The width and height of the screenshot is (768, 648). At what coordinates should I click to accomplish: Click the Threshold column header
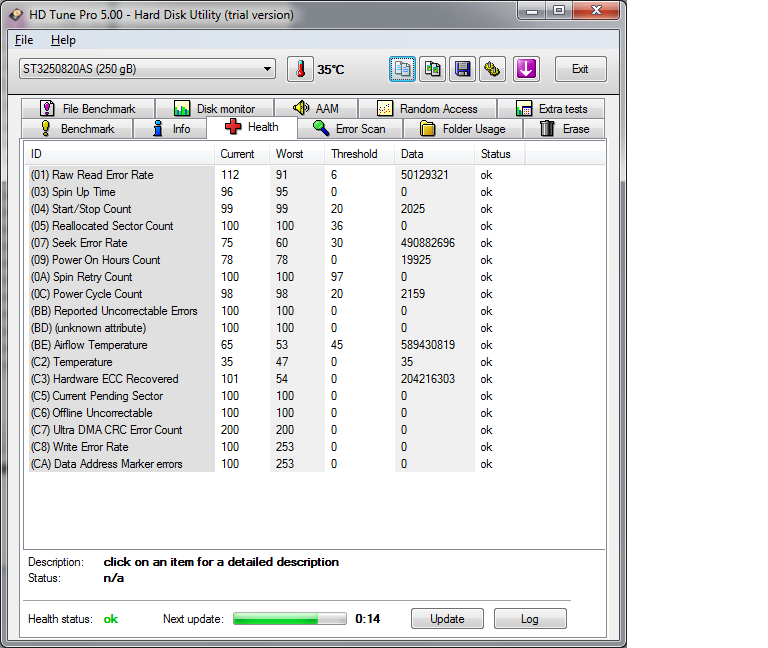(x=360, y=154)
